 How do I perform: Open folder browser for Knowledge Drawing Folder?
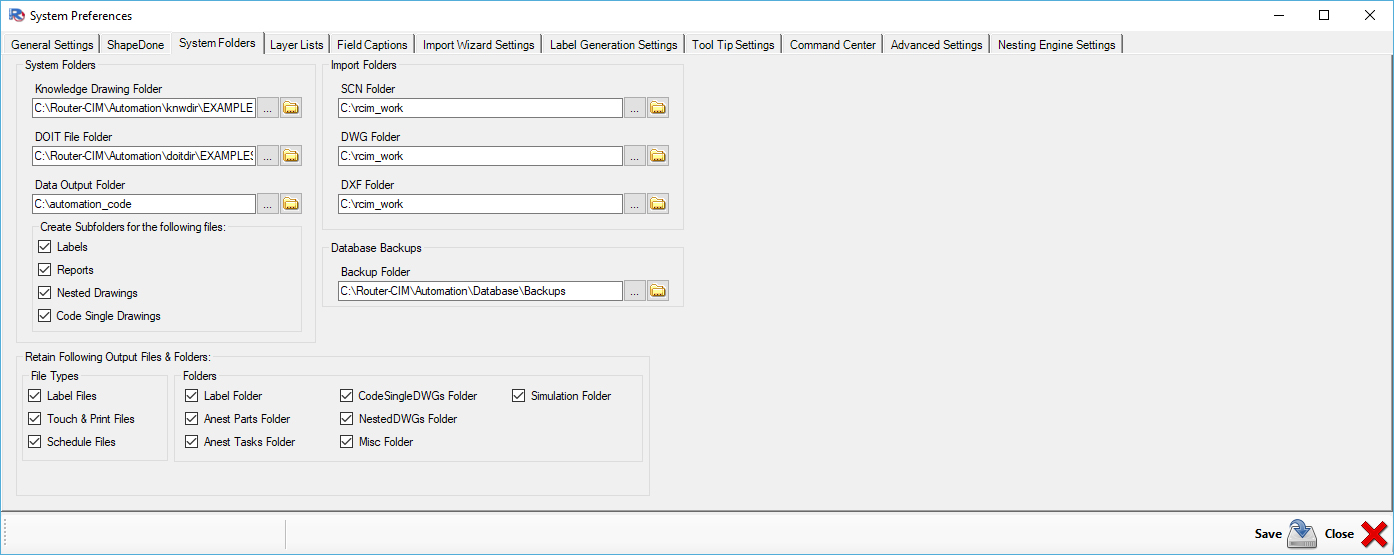[291, 108]
